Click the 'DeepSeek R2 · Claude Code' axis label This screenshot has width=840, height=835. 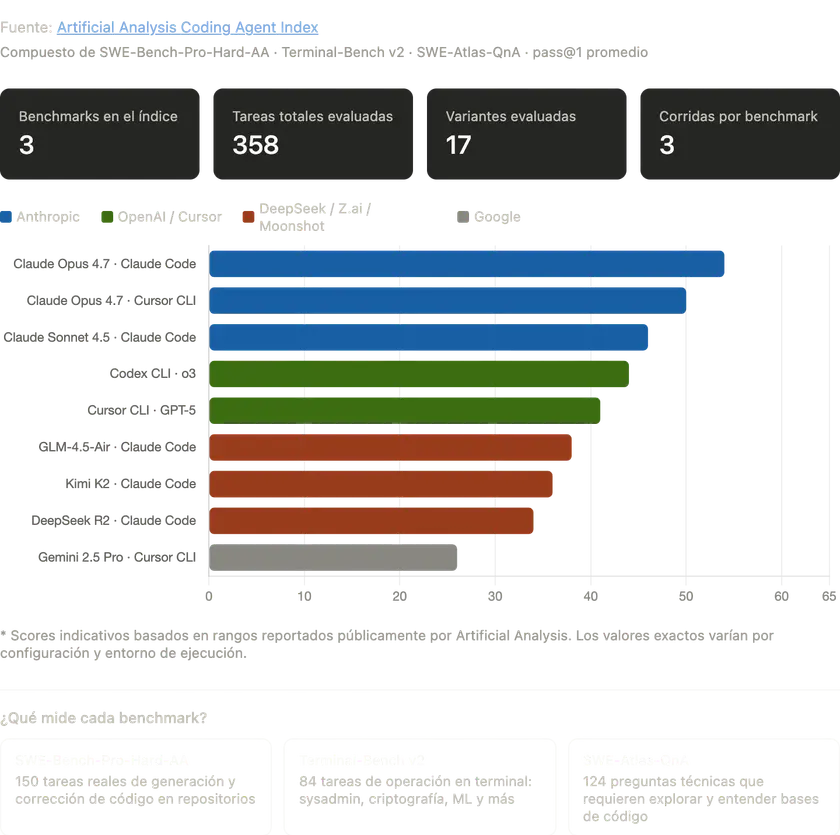coord(114,521)
